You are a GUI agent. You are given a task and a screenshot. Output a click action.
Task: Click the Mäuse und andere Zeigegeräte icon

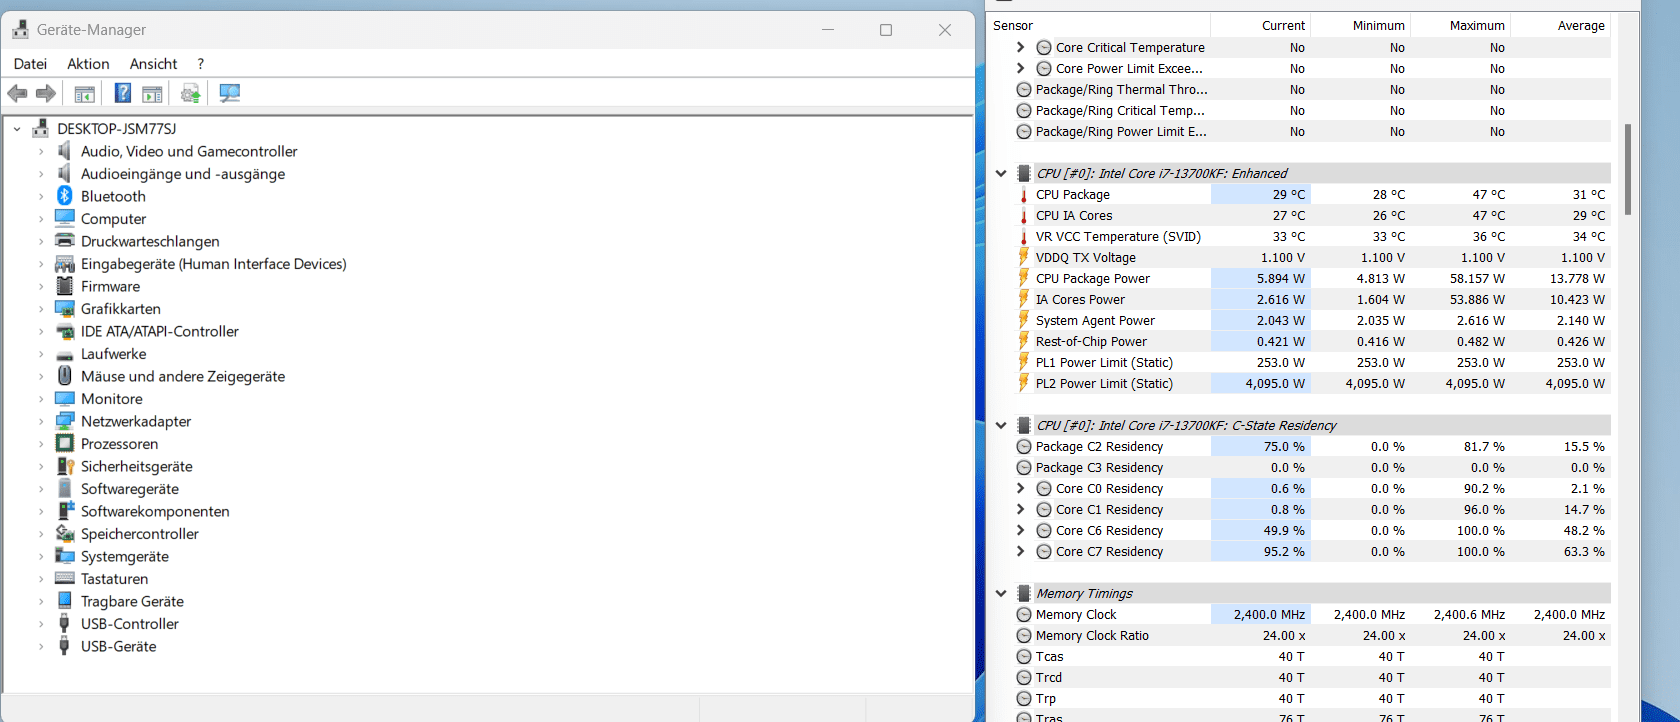tap(65, 376)
